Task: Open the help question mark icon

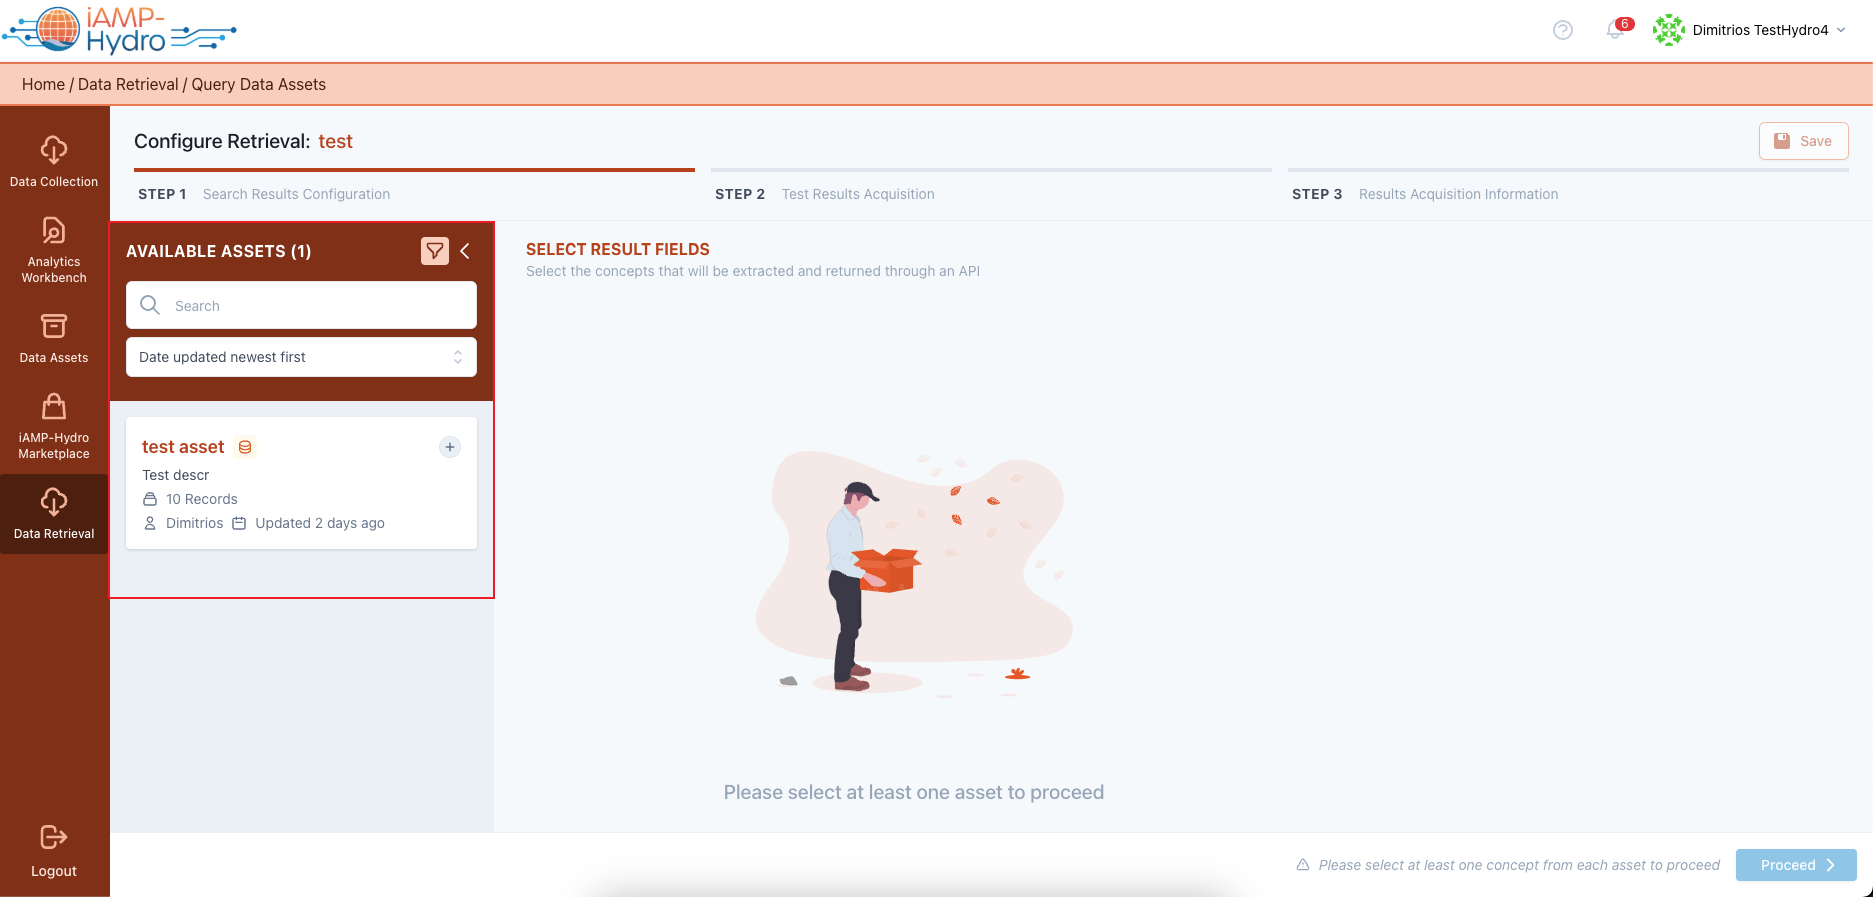Action: pyautogui.click(x=1563, y=30)
